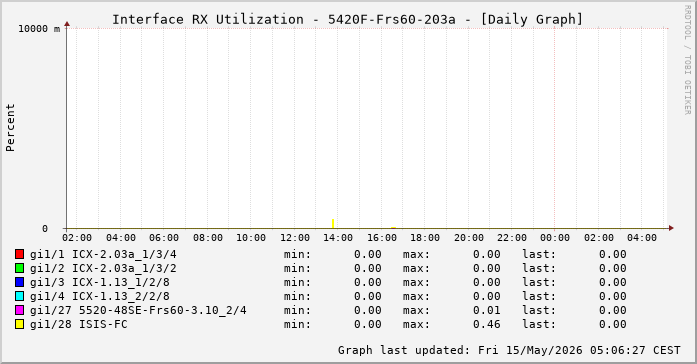Click the 10:00 x-axis time label

(x=251, y=238)
